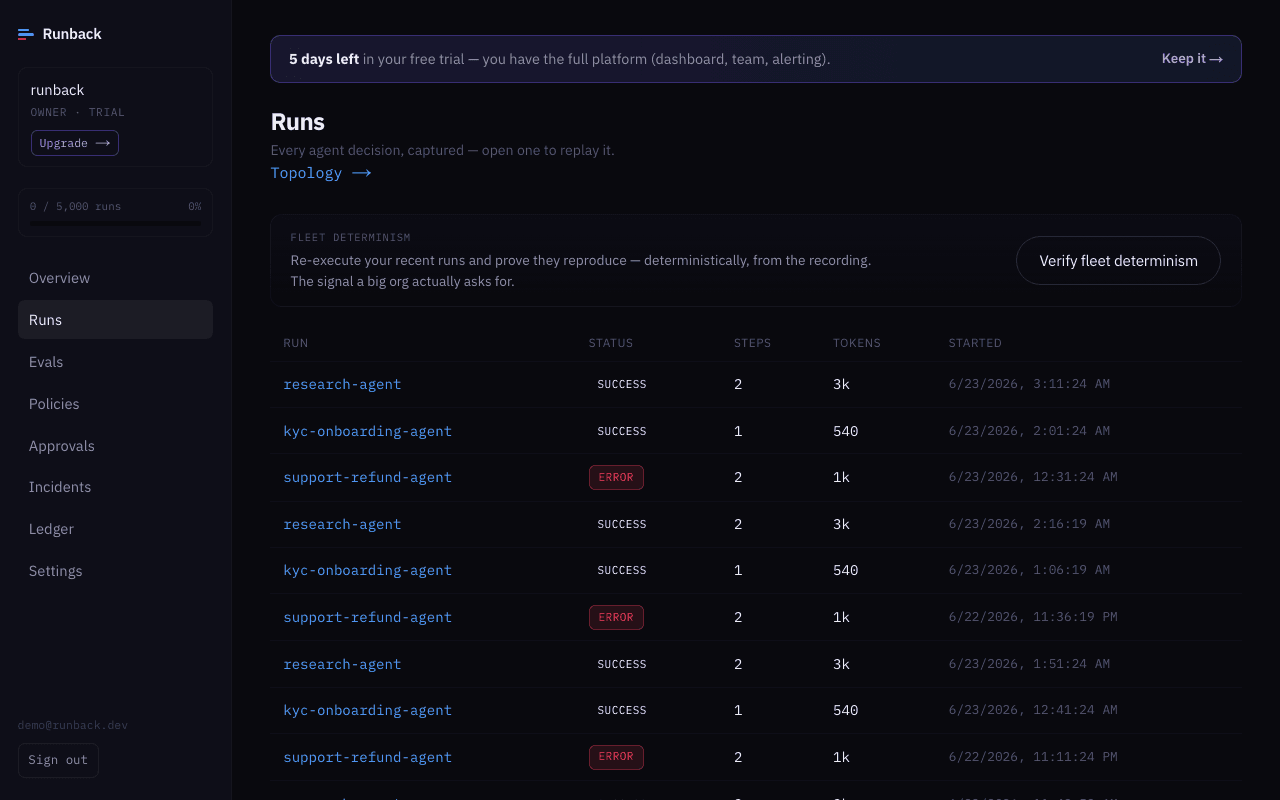Click the 'runback' organization name
The width and height of the screenshot is (1280, 800).
[x=58, y=90]
